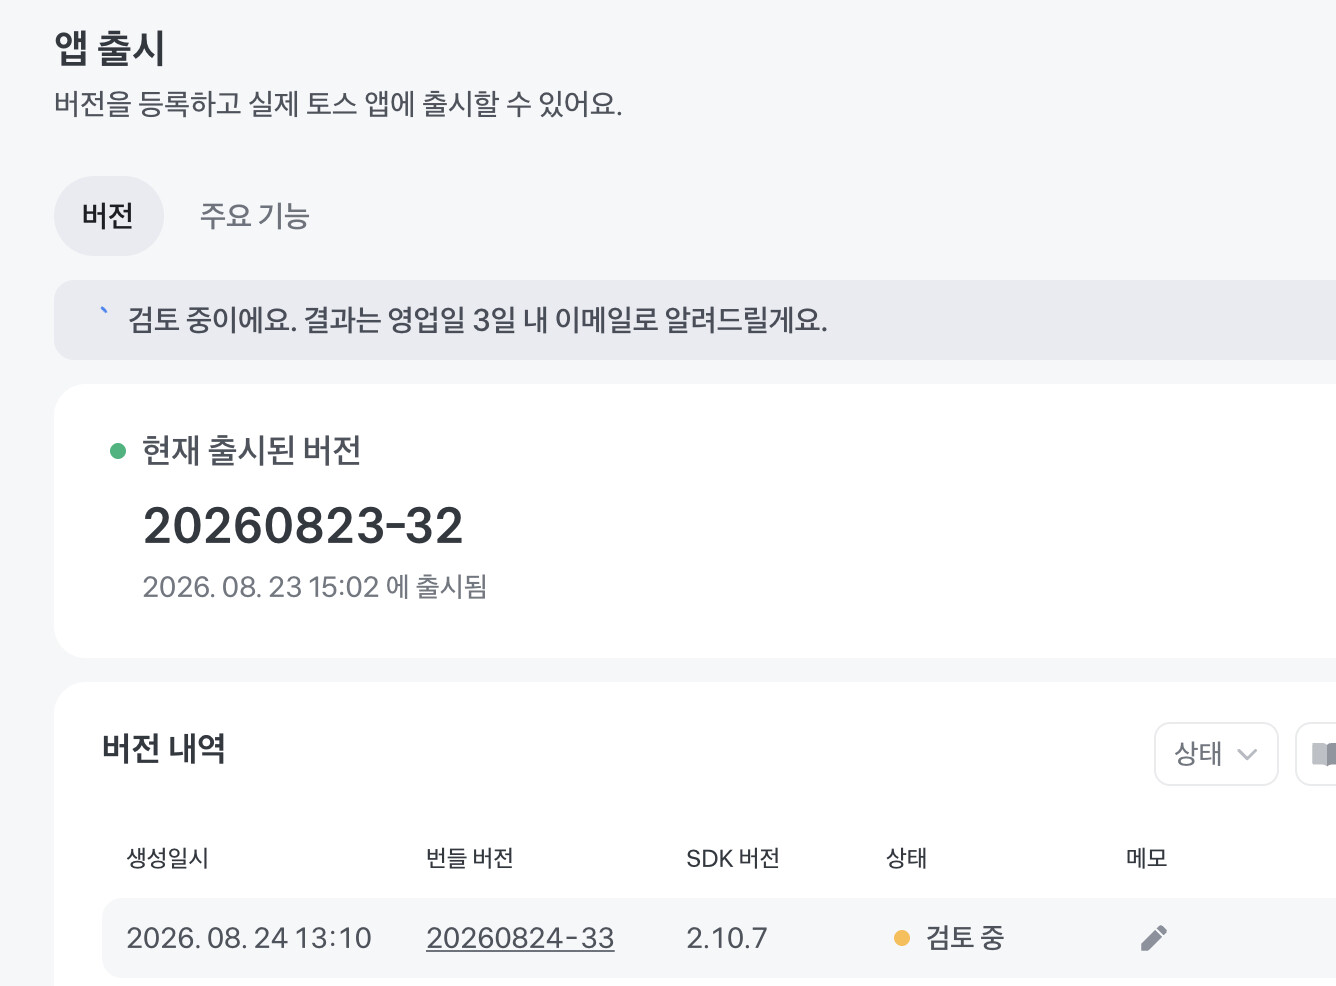Click released version number 20260823-32

(303, 526)
